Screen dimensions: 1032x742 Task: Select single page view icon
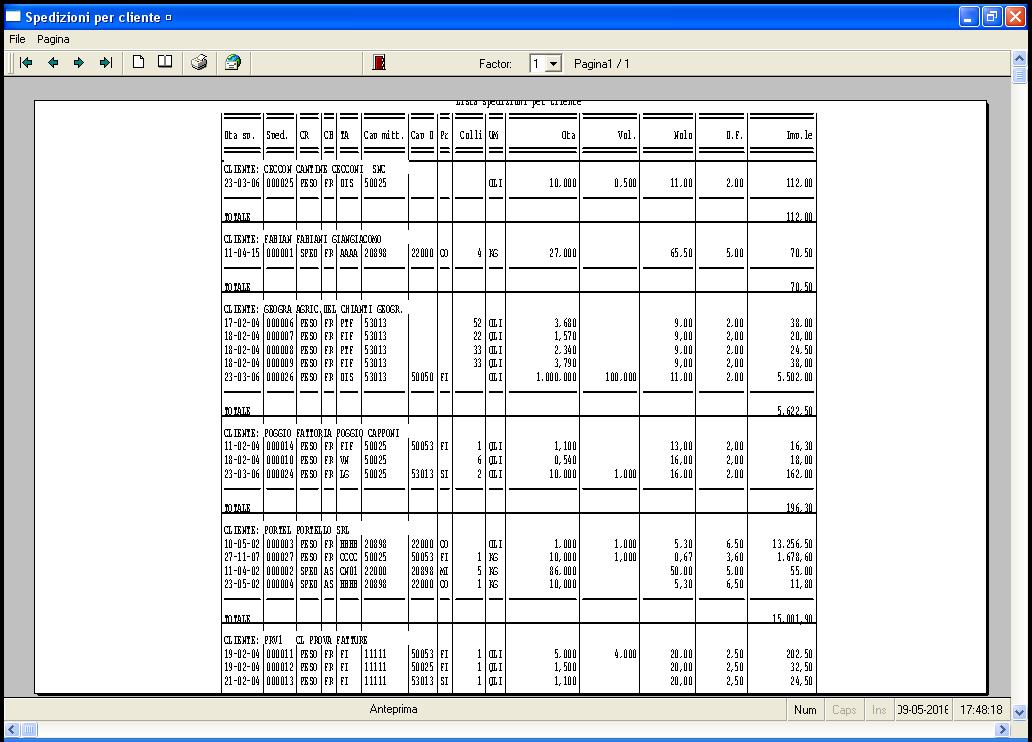(138, 63)
